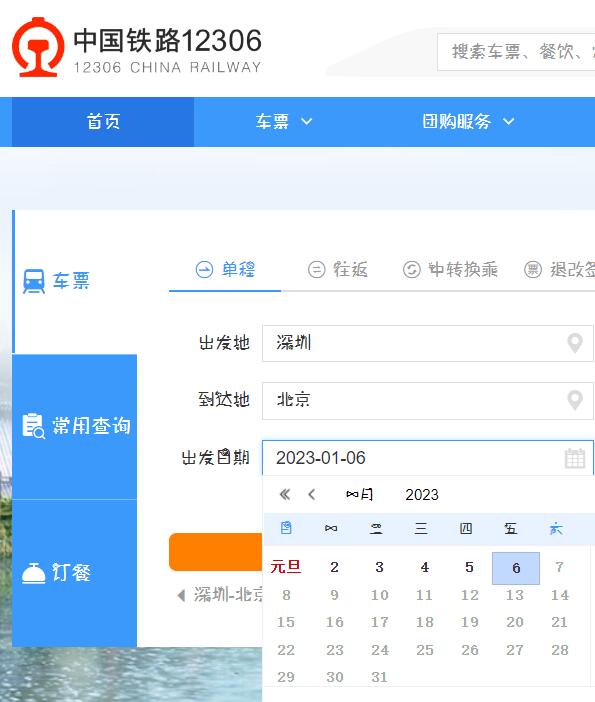Image resolution: width=595 pixels, height=702 pixels.
Task: Click left arrow before 深圳-北京 history
Action: click(181, 595)
